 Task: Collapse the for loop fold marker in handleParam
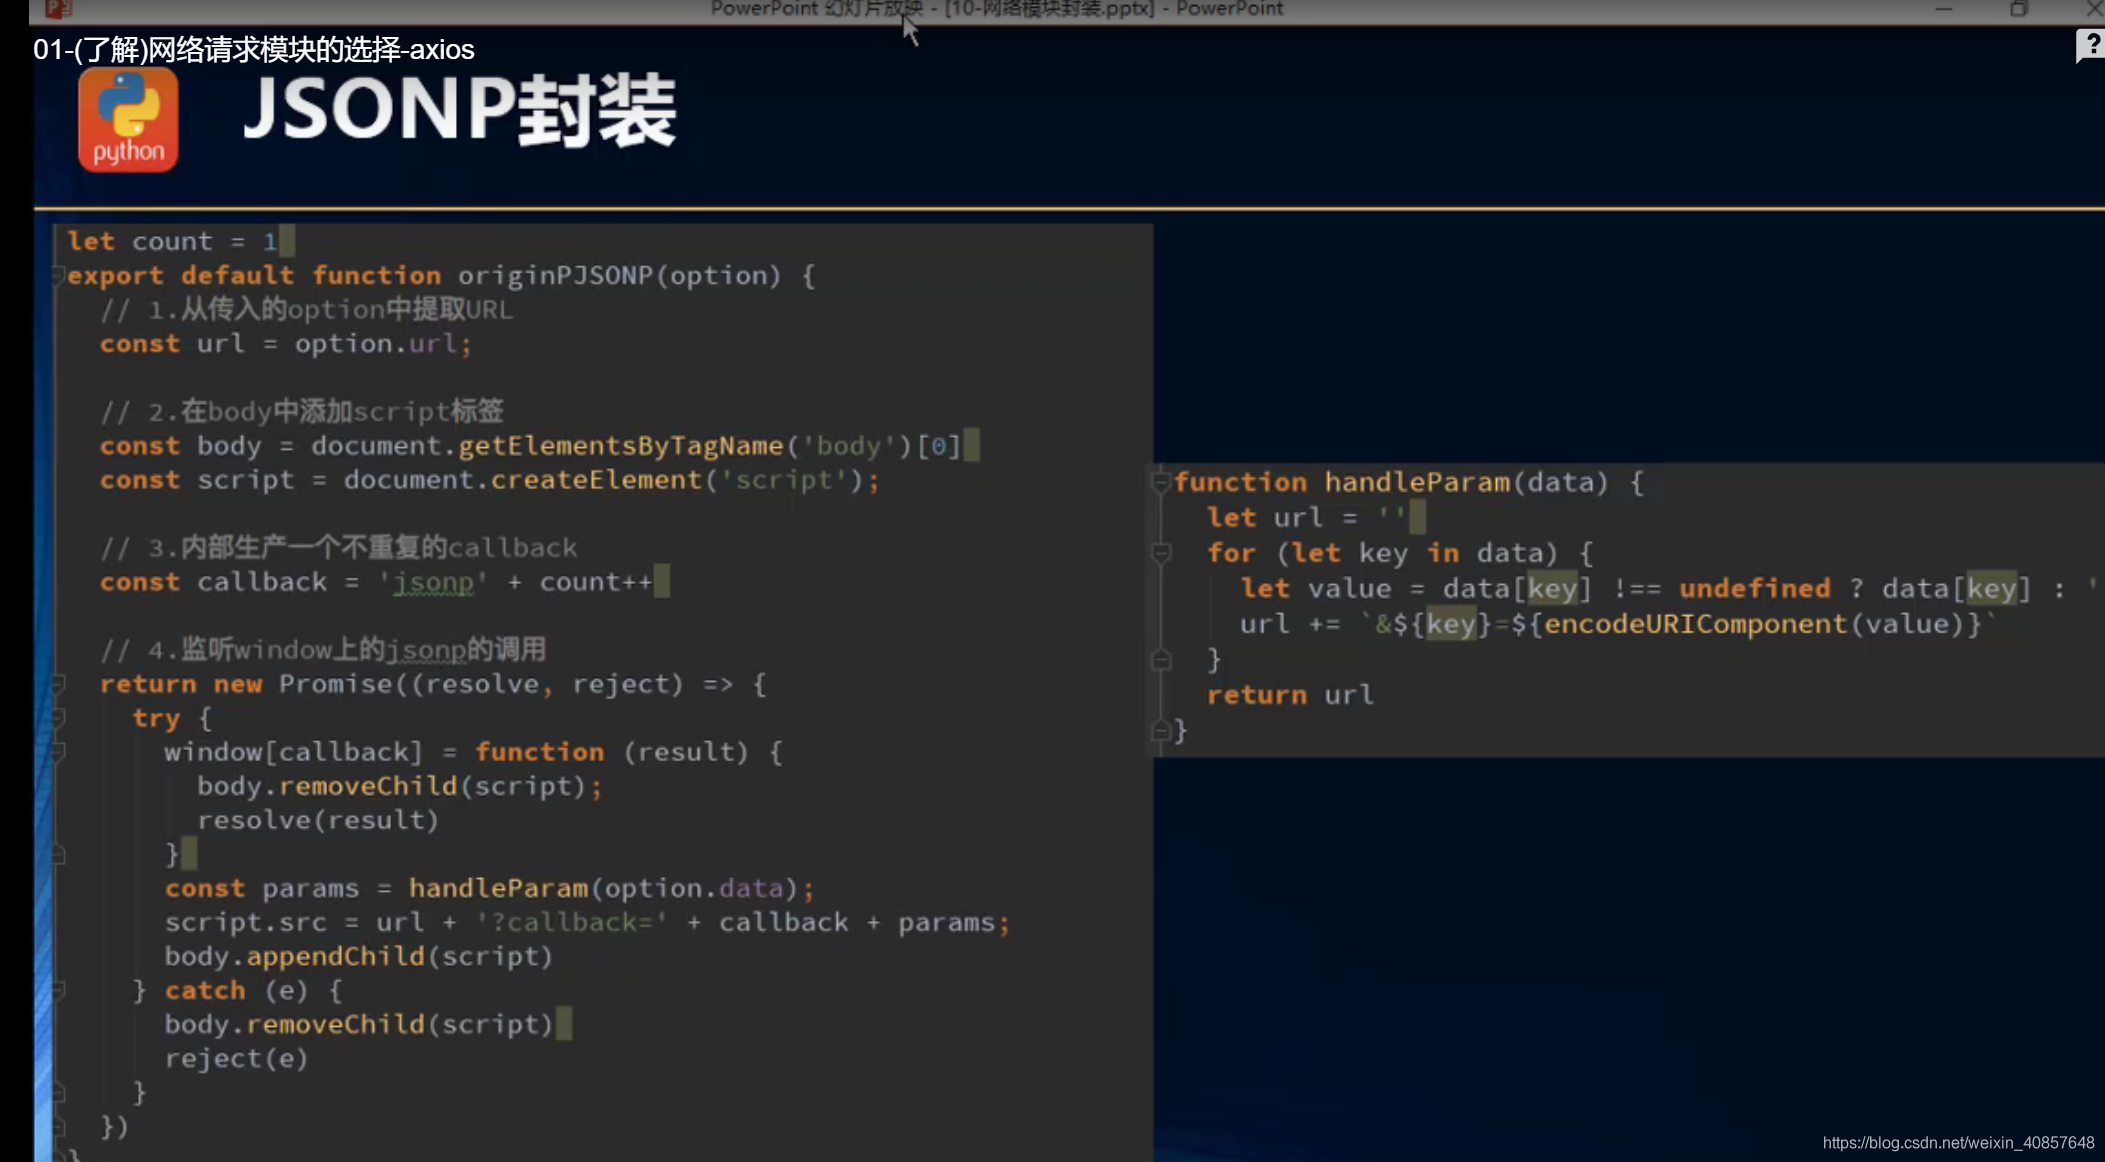tap(1161, 553)
